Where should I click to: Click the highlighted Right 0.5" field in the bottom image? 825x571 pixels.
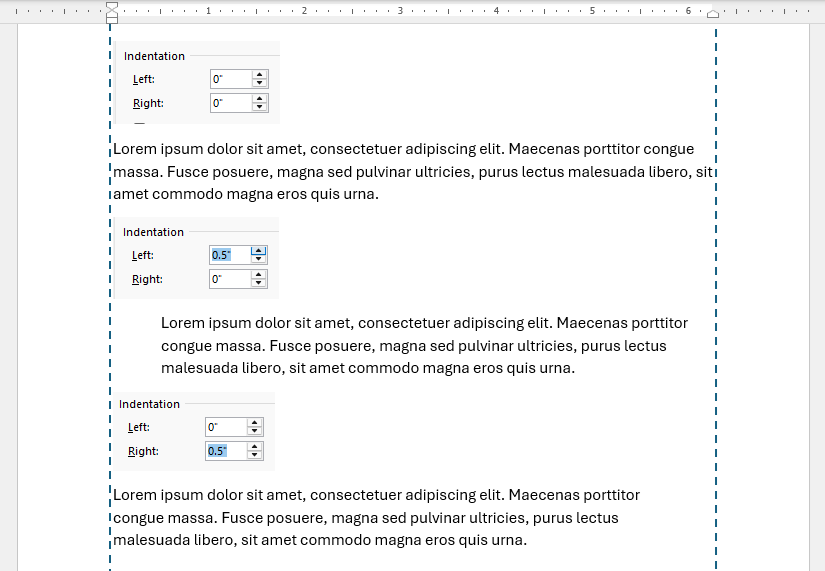227,451
